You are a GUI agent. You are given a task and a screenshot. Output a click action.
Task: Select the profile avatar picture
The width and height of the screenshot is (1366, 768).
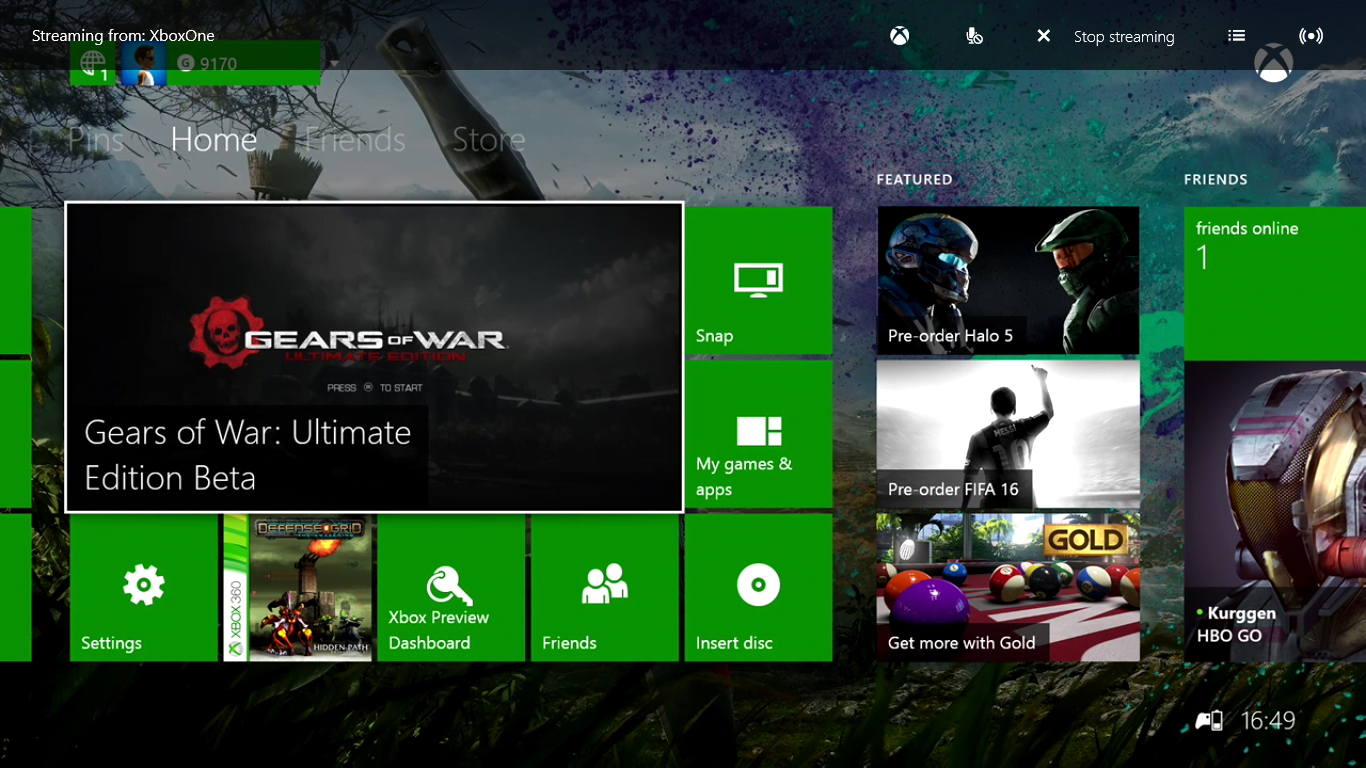[143, 64]
